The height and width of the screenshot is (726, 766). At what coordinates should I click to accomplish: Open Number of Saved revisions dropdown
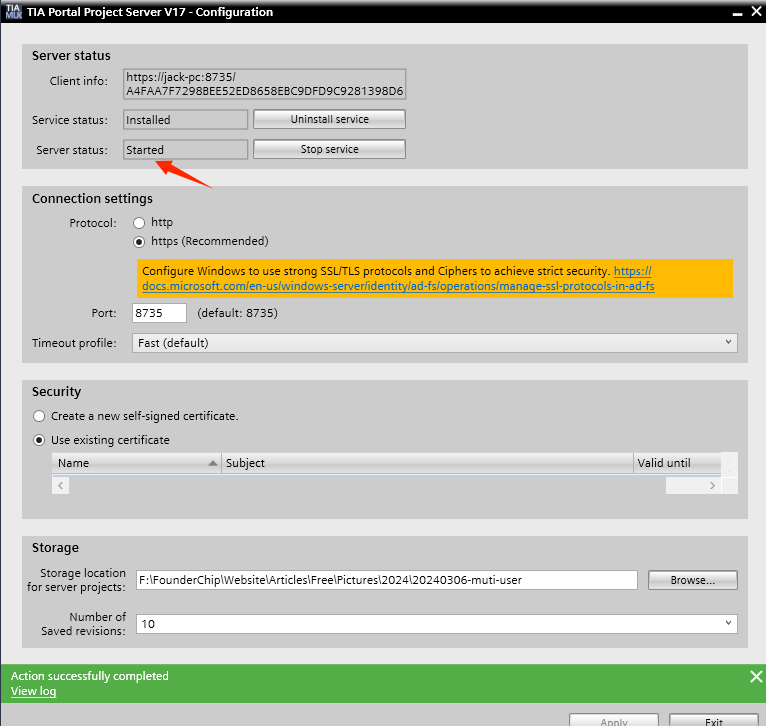coord(436,624)
